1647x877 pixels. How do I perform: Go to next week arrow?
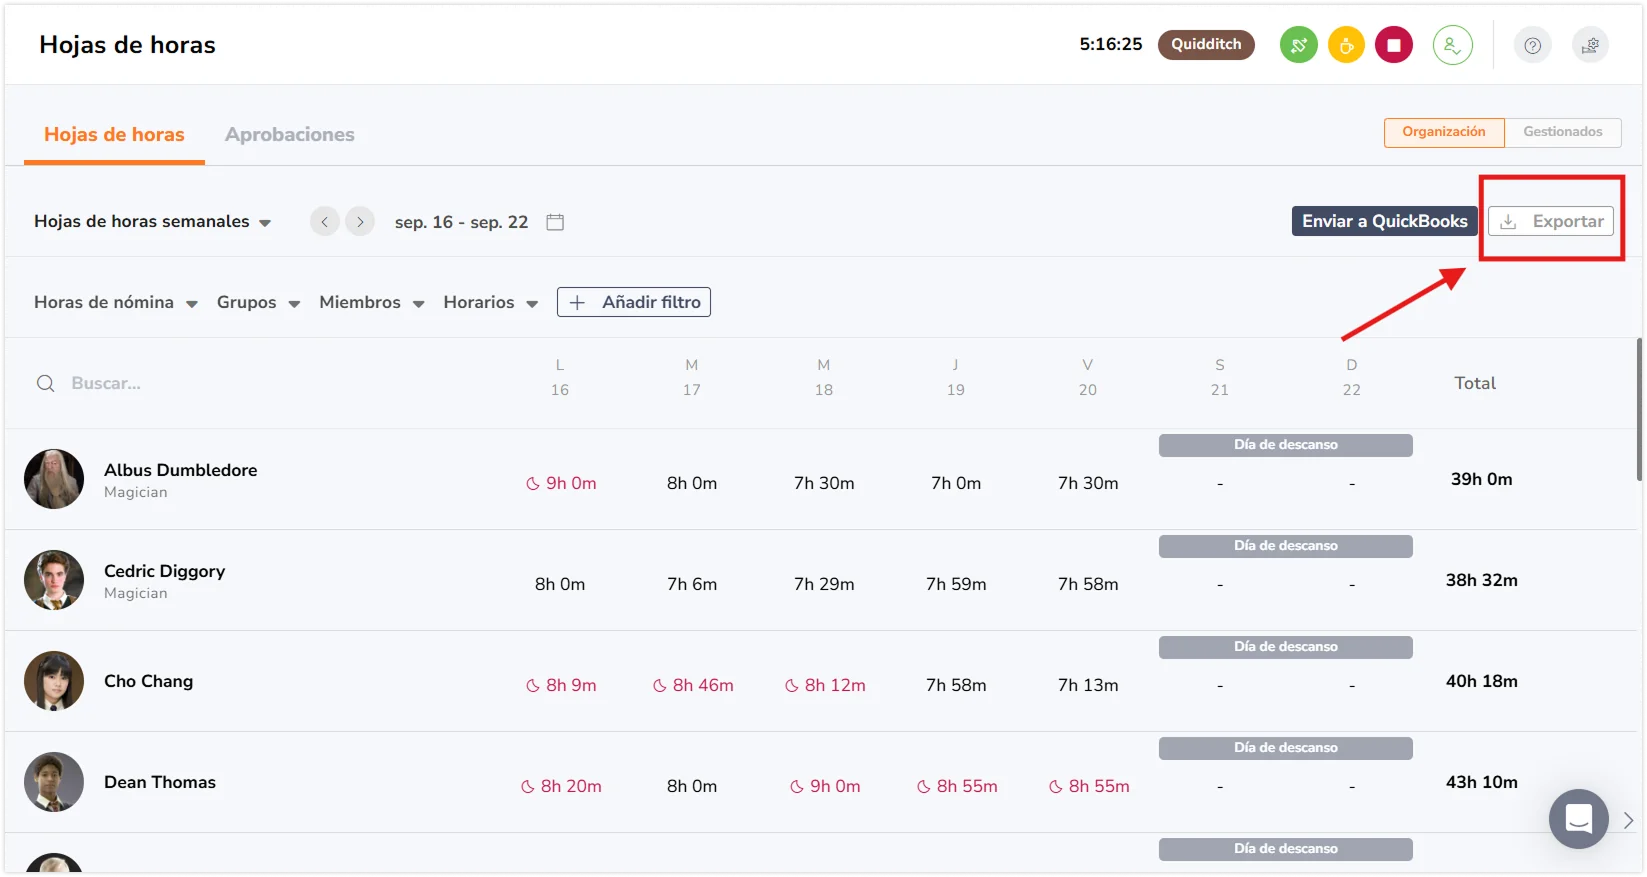coord(360,222)
